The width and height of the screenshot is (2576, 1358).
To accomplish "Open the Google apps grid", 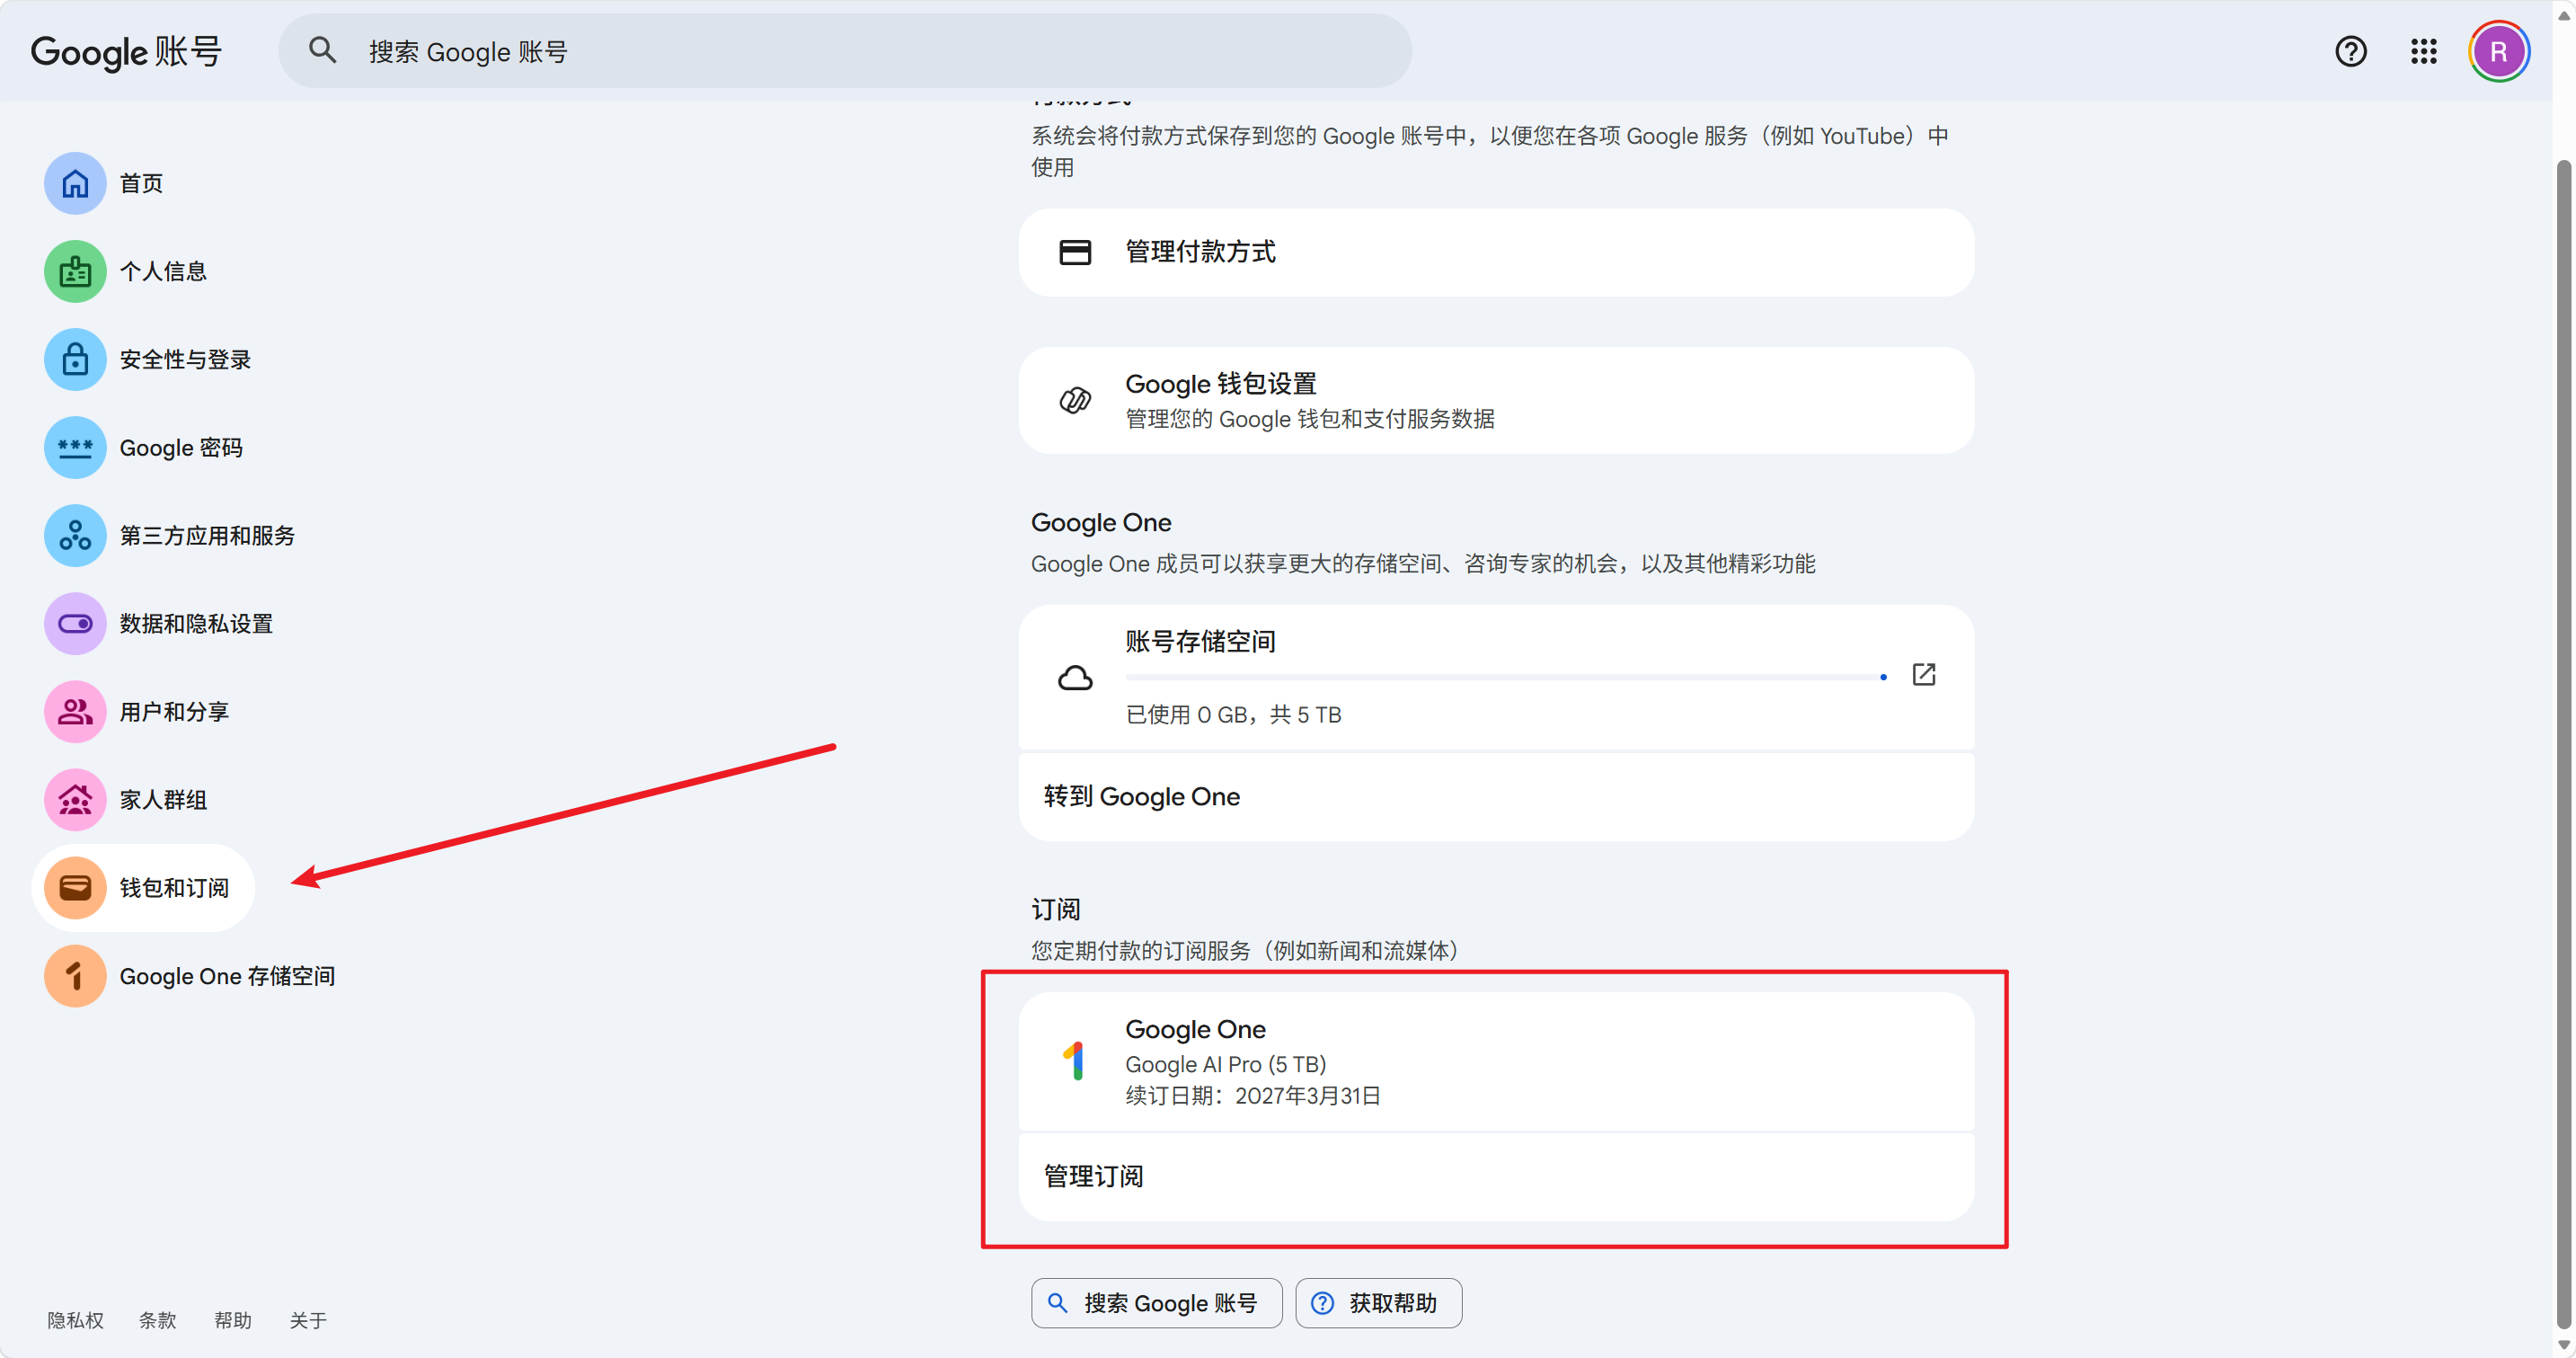I will coord(2423,51).
